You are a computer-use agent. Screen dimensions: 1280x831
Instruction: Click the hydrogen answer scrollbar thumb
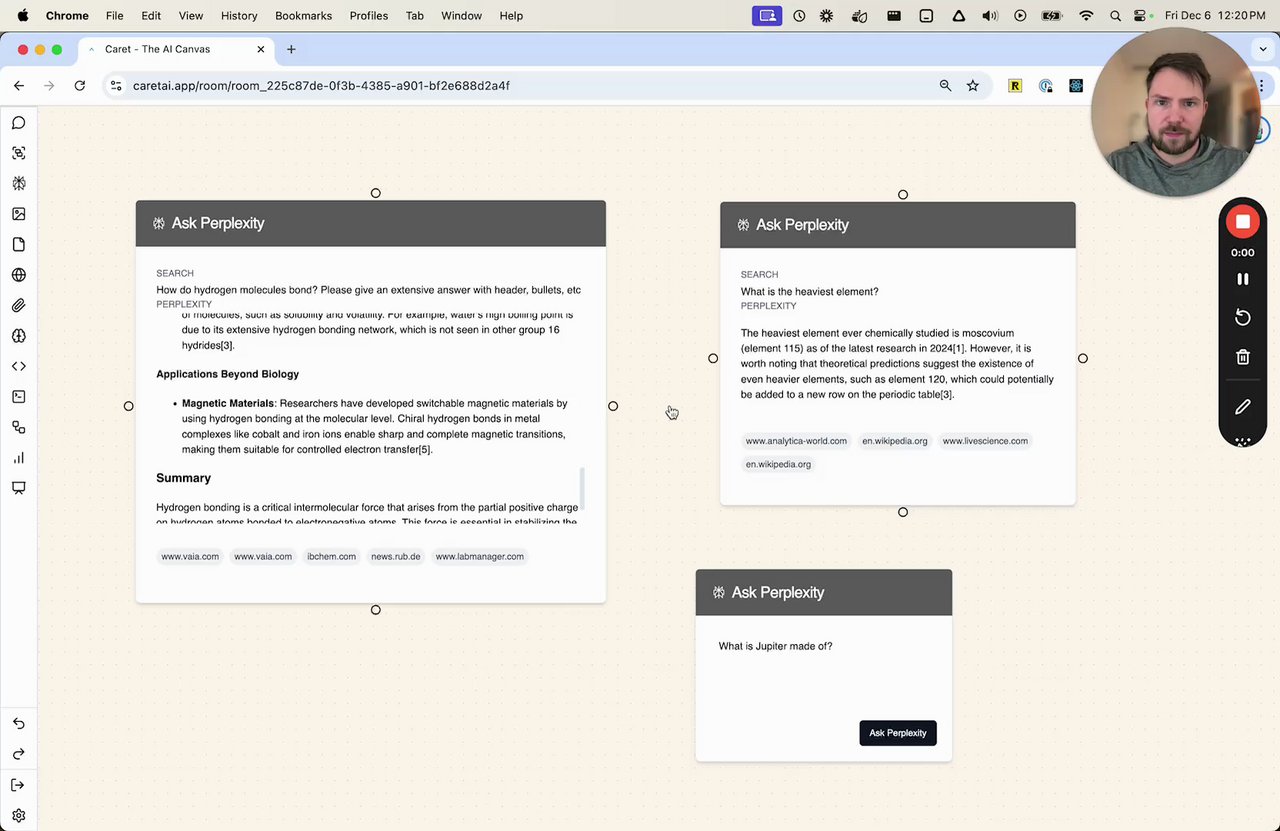[x=582, y=488]
